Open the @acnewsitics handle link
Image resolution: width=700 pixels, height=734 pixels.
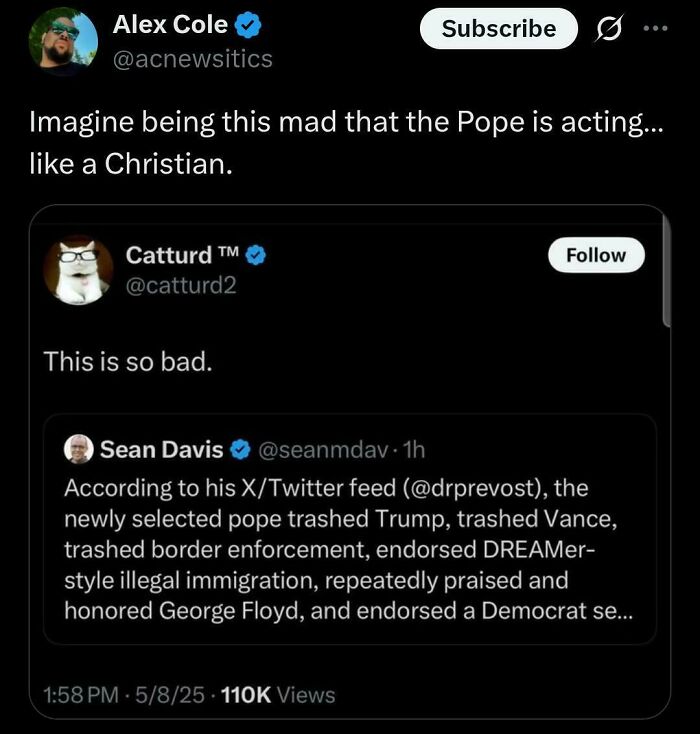click(192, 59)
